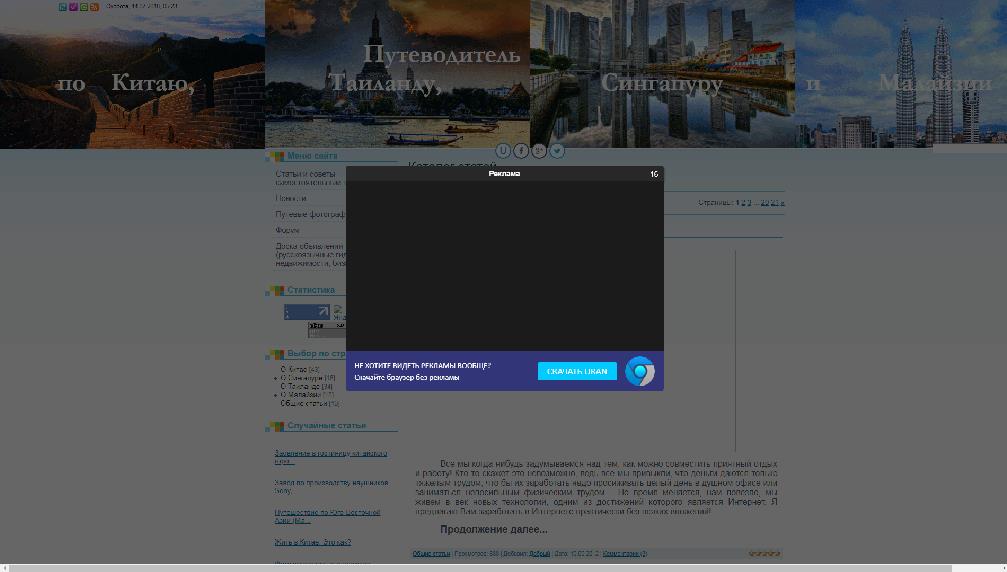Click the Facebook round social icon
Viewport: 1007px width, 572px height.
521,151
